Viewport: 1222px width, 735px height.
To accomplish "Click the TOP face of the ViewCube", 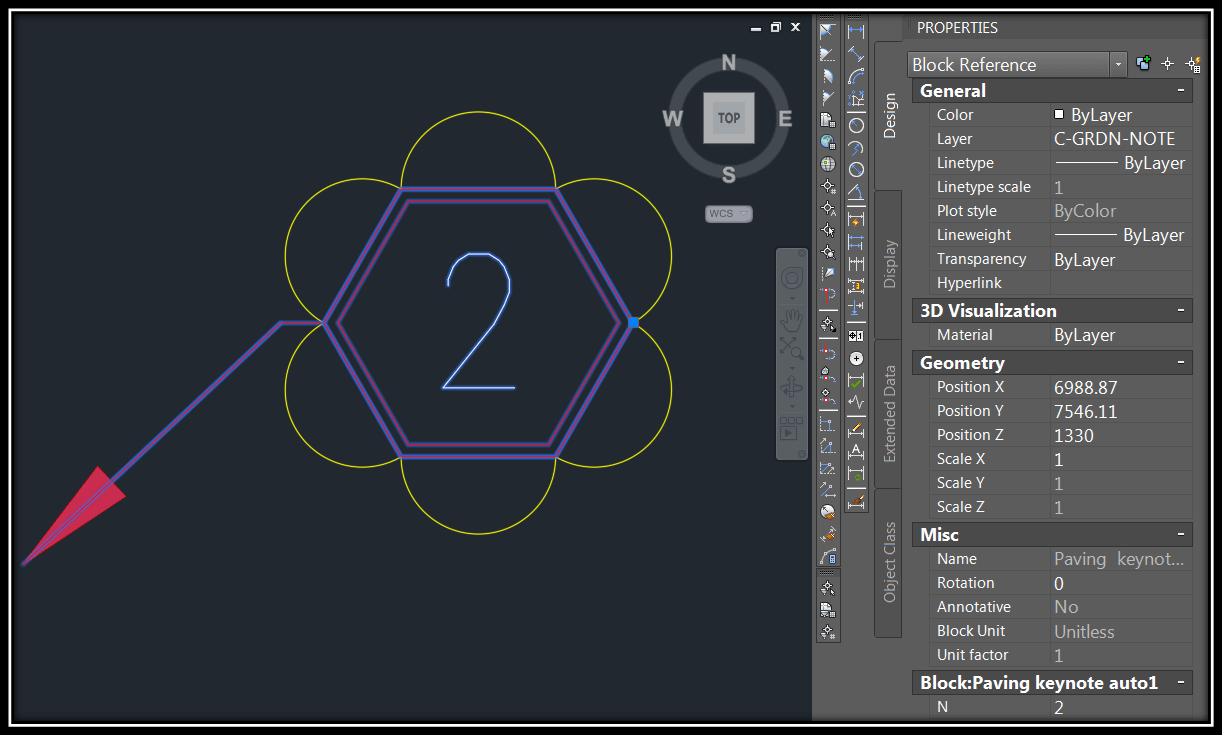I will pos(729,118).
